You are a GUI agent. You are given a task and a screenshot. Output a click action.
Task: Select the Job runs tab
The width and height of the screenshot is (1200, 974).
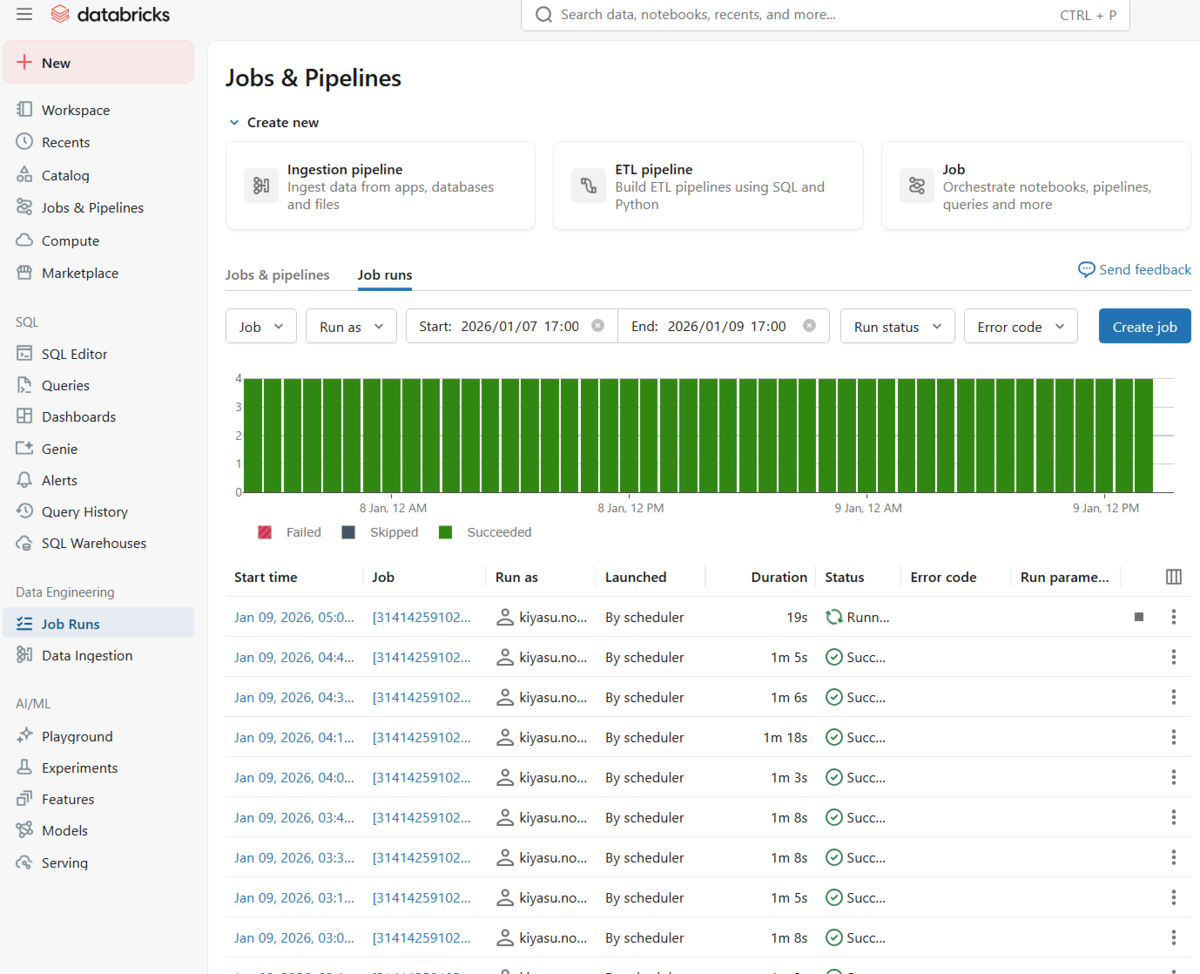385,275
